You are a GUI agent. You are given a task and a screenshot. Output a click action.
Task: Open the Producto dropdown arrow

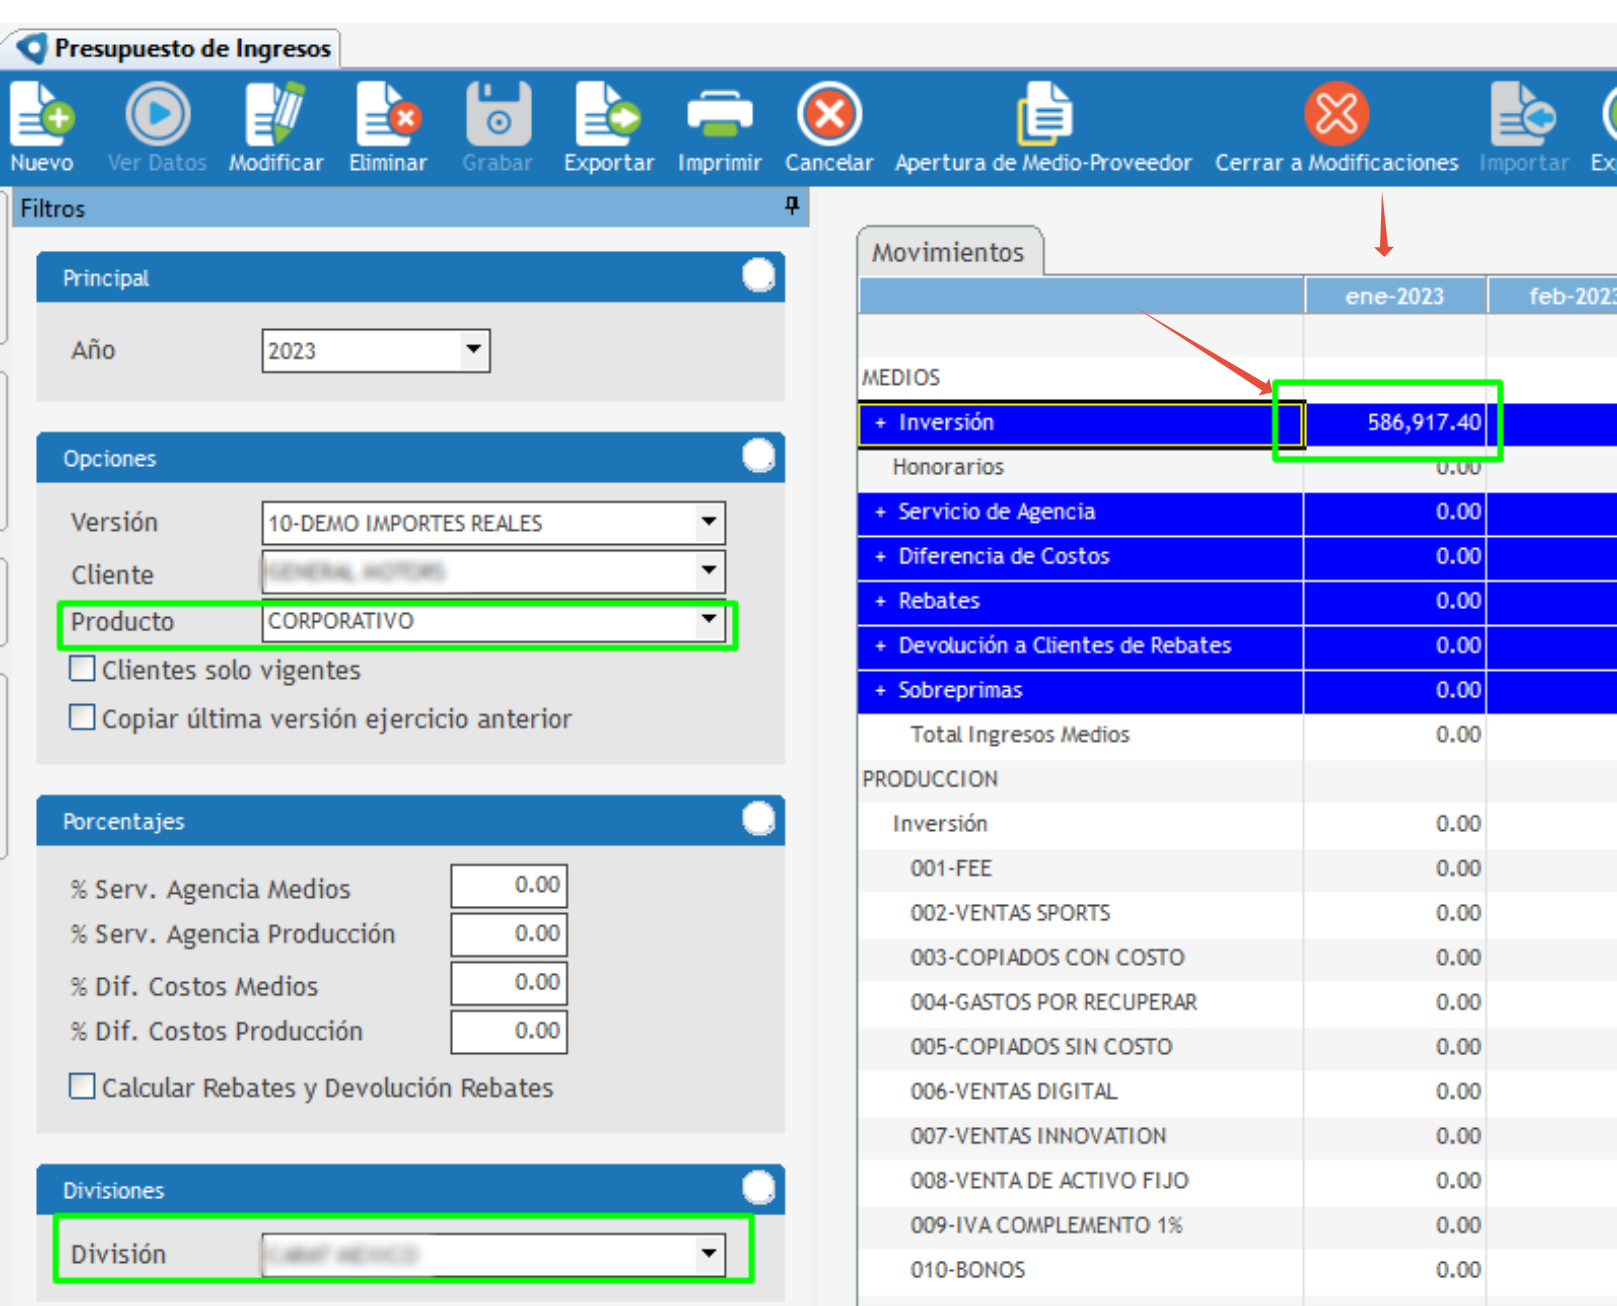pos(709,620)
